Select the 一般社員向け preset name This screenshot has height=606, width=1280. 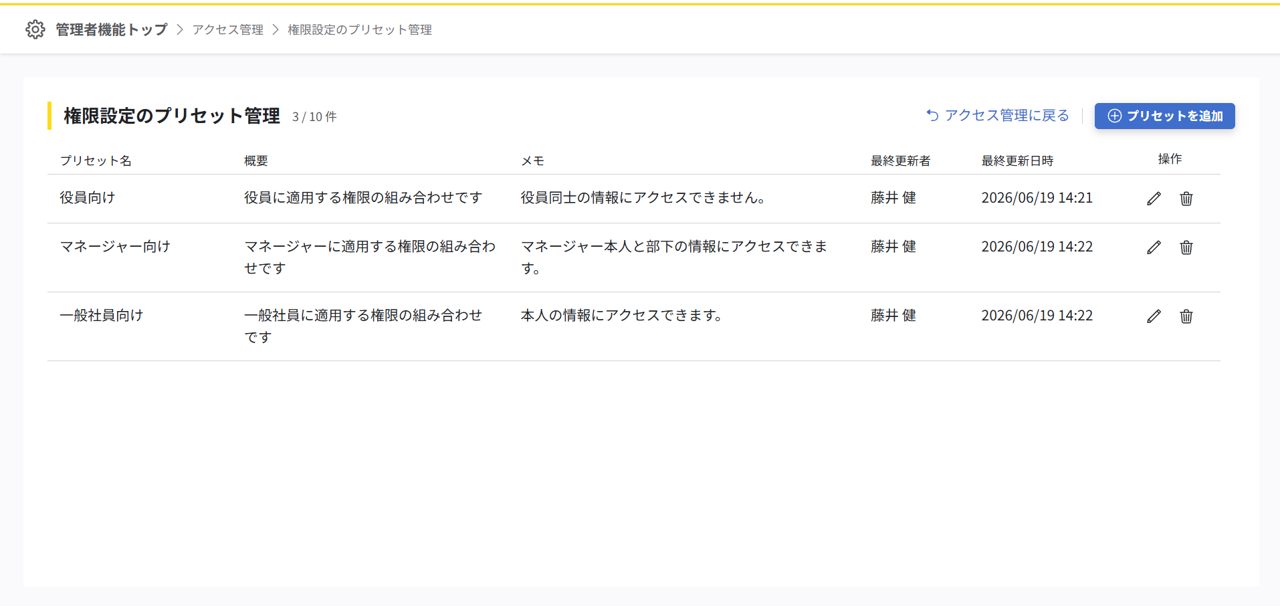point(102,315)
